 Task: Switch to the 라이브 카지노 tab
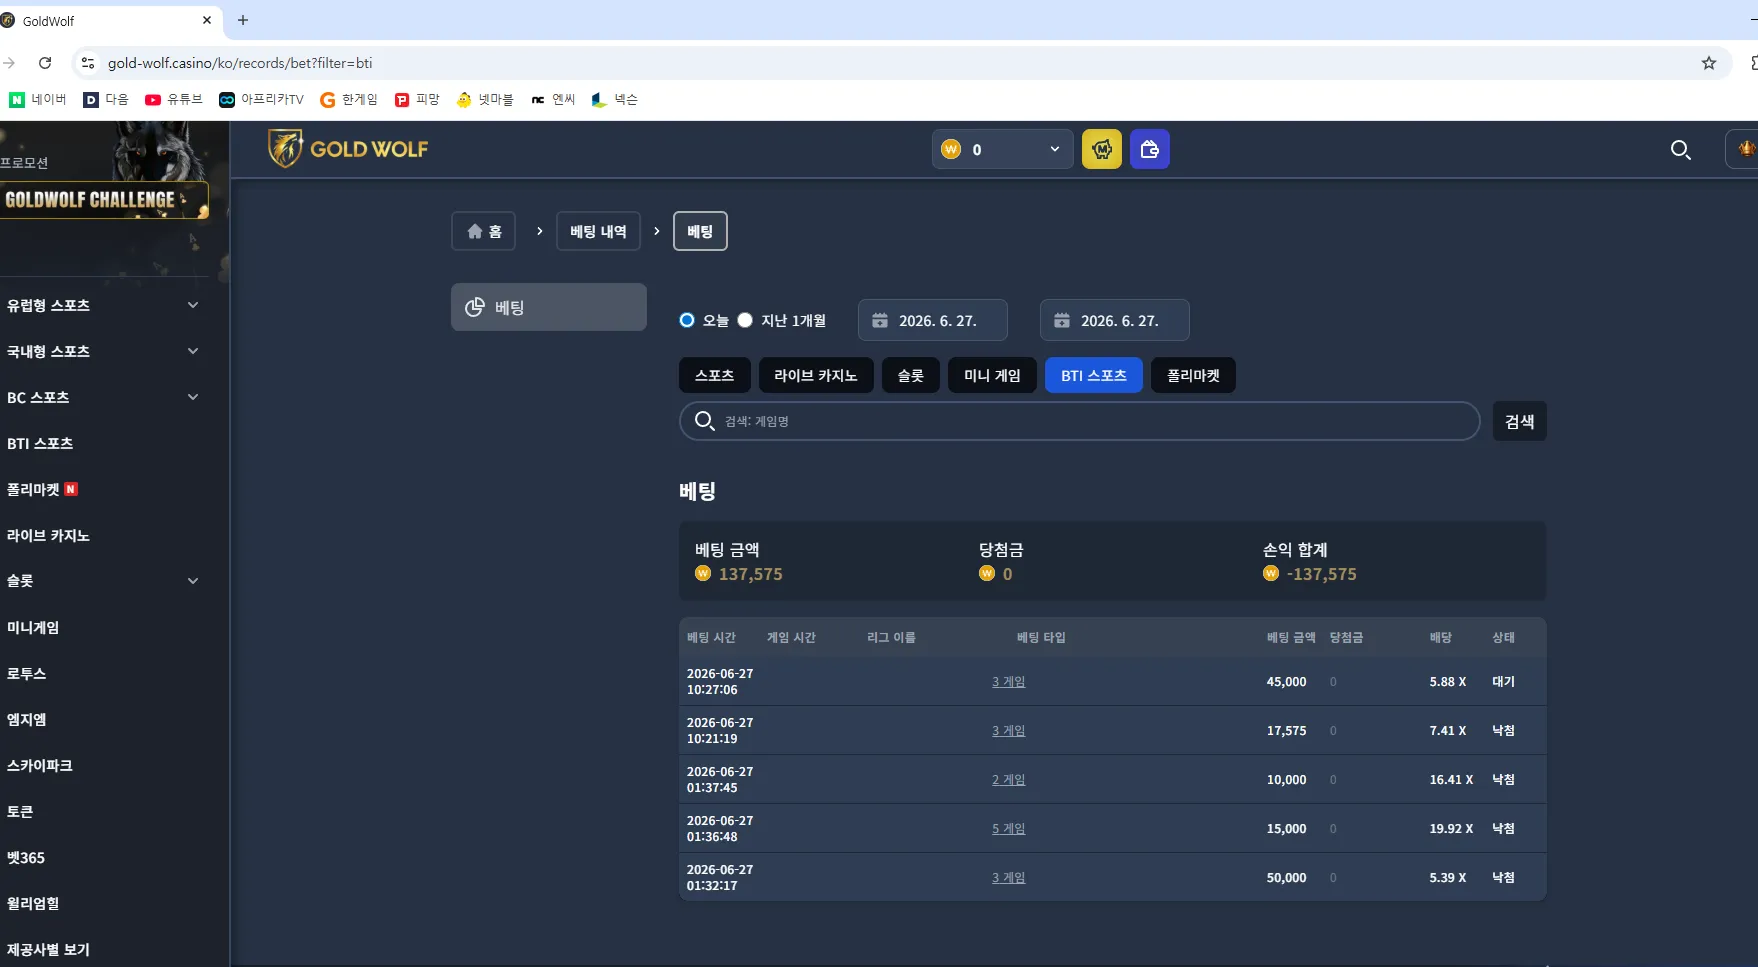[x=816, y=375]
